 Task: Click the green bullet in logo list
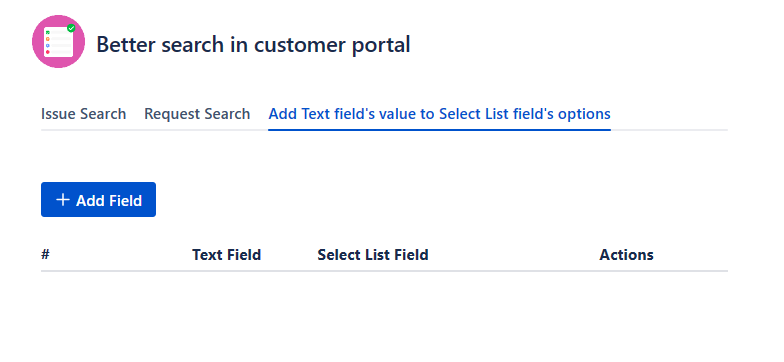tap(48, 32)
